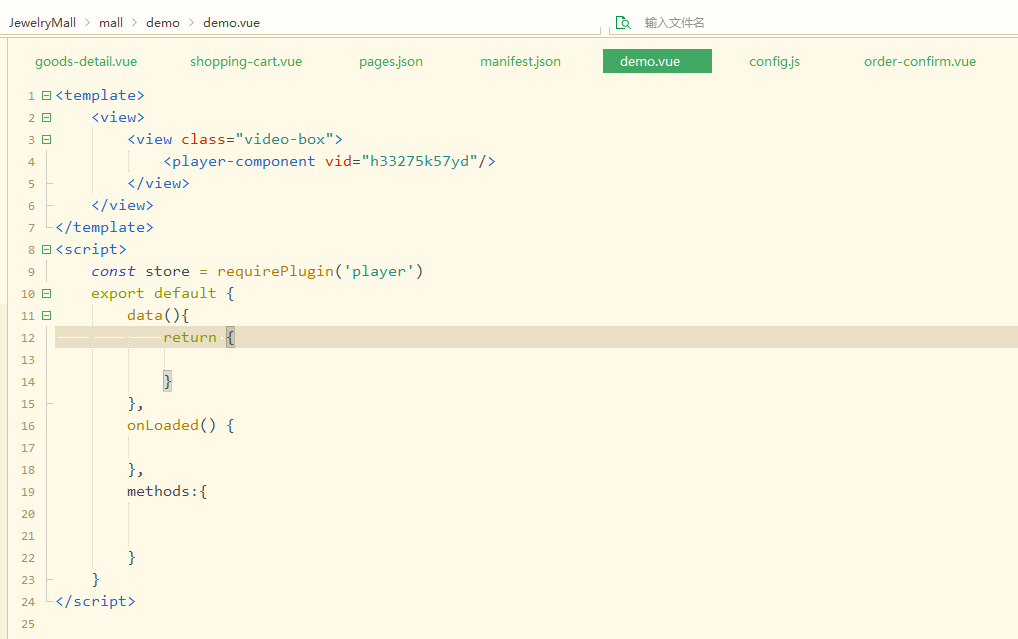
Task: Collapse the view block on line 2
Action: [x=46, y=118]
